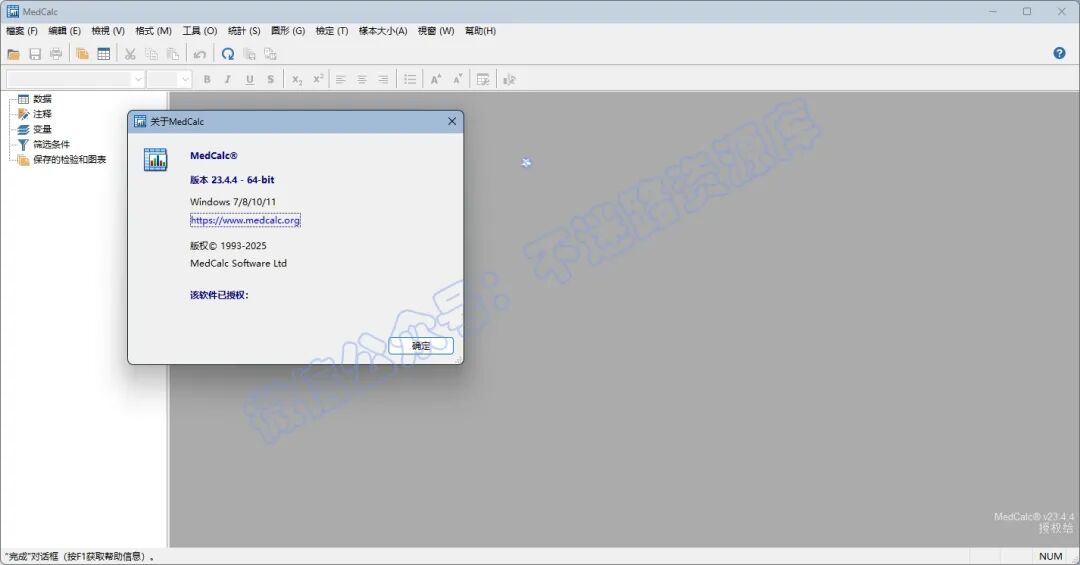Click the Windows 7/8/10/11 text
Viewport: 1080px width, 565px height.
(x=233, y=202)
